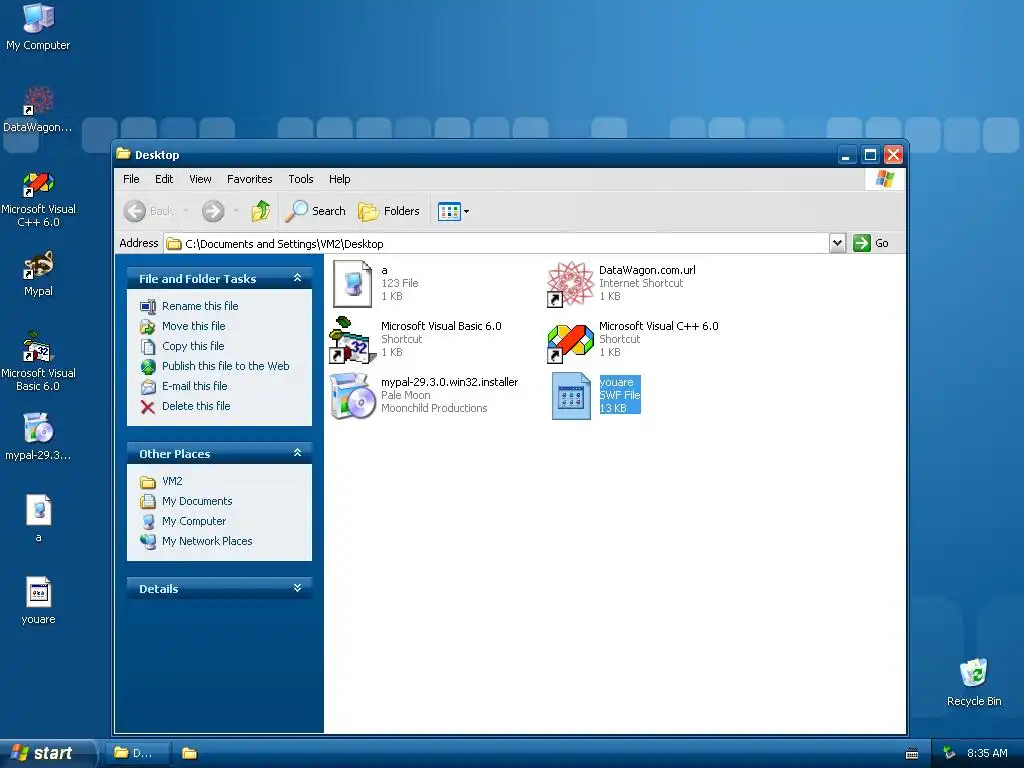Open Forward history dropdown arrow

click(236, 211)
